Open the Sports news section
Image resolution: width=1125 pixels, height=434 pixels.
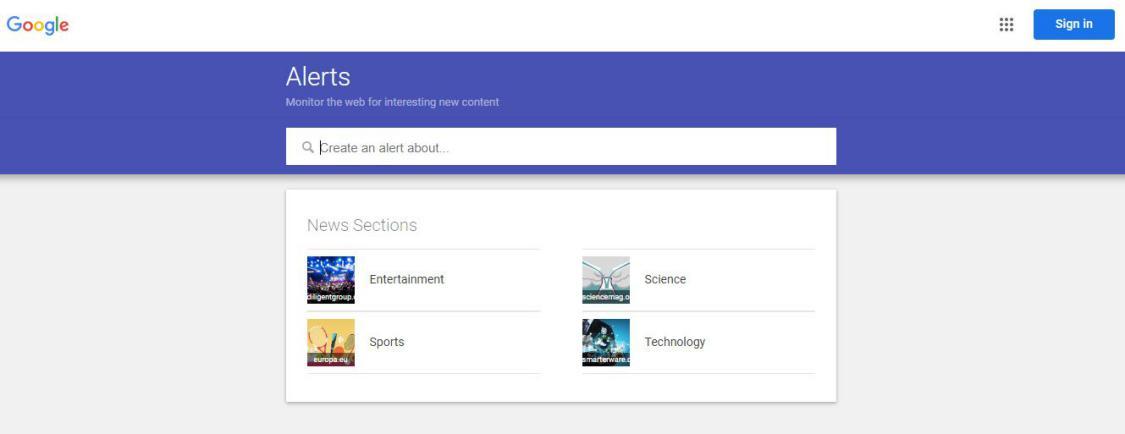coord(423,342)
